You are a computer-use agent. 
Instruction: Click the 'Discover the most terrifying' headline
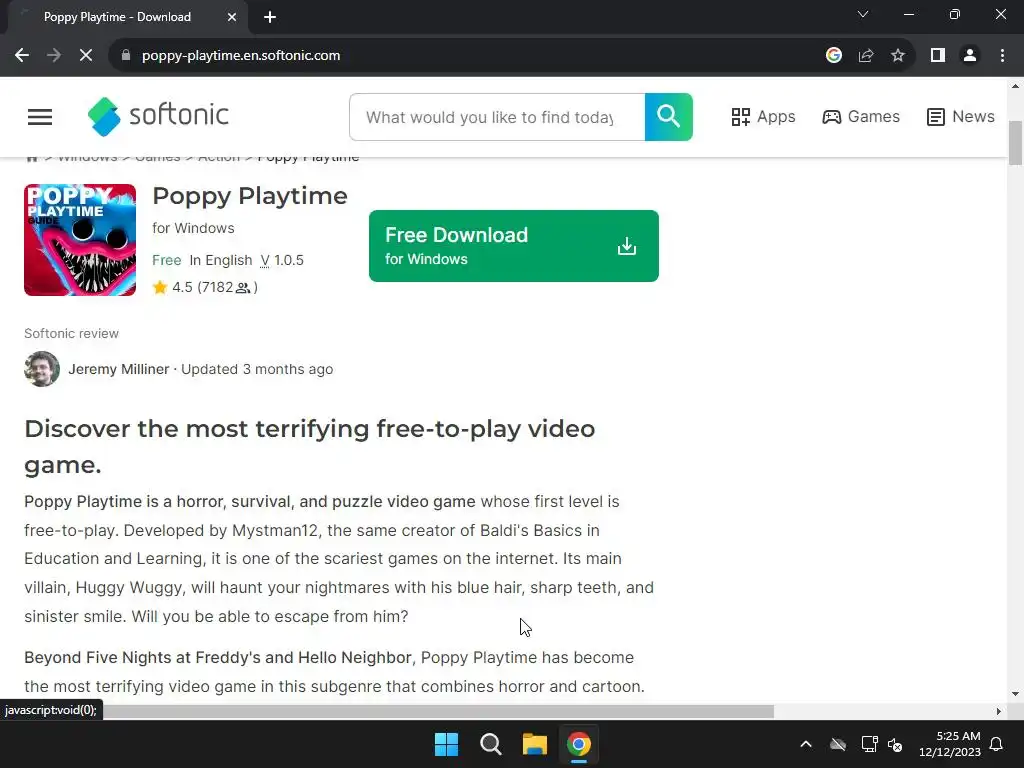[310, 447]
